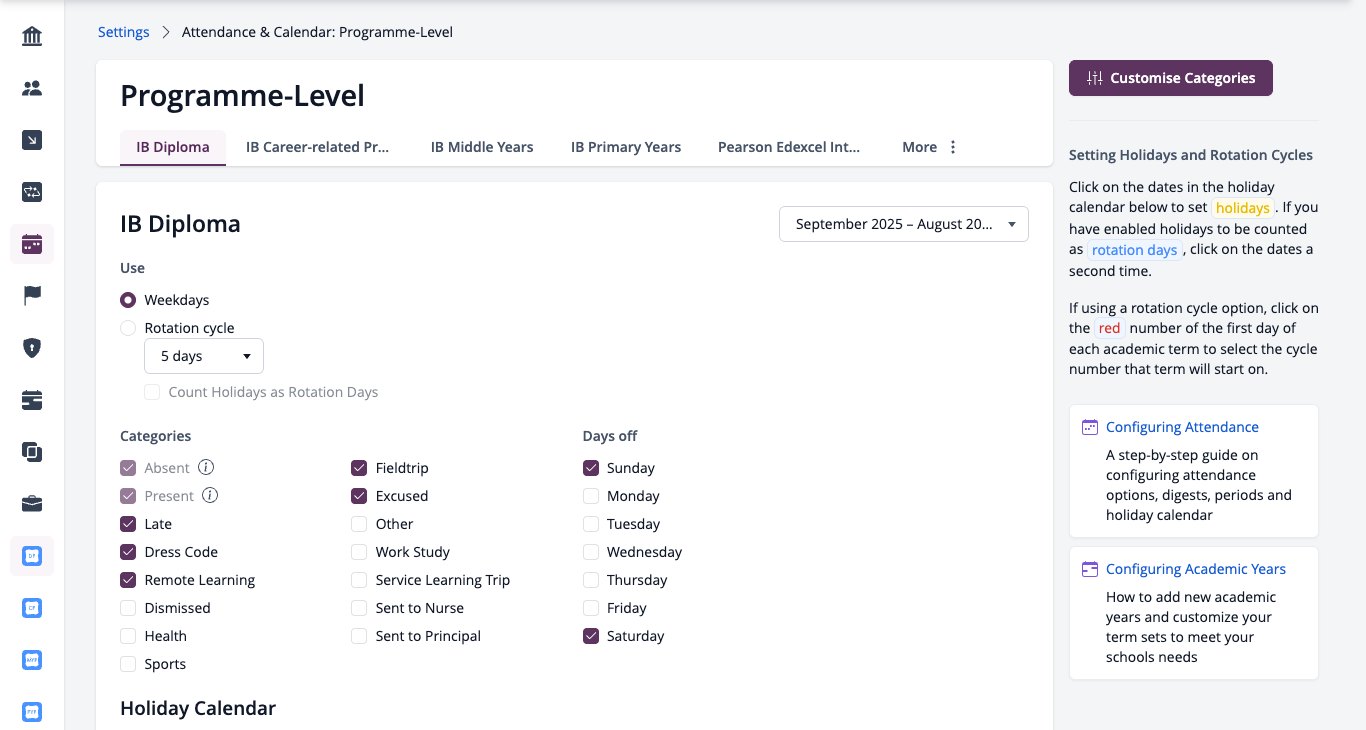Open the school building icon in sidebar

(32, 37)
